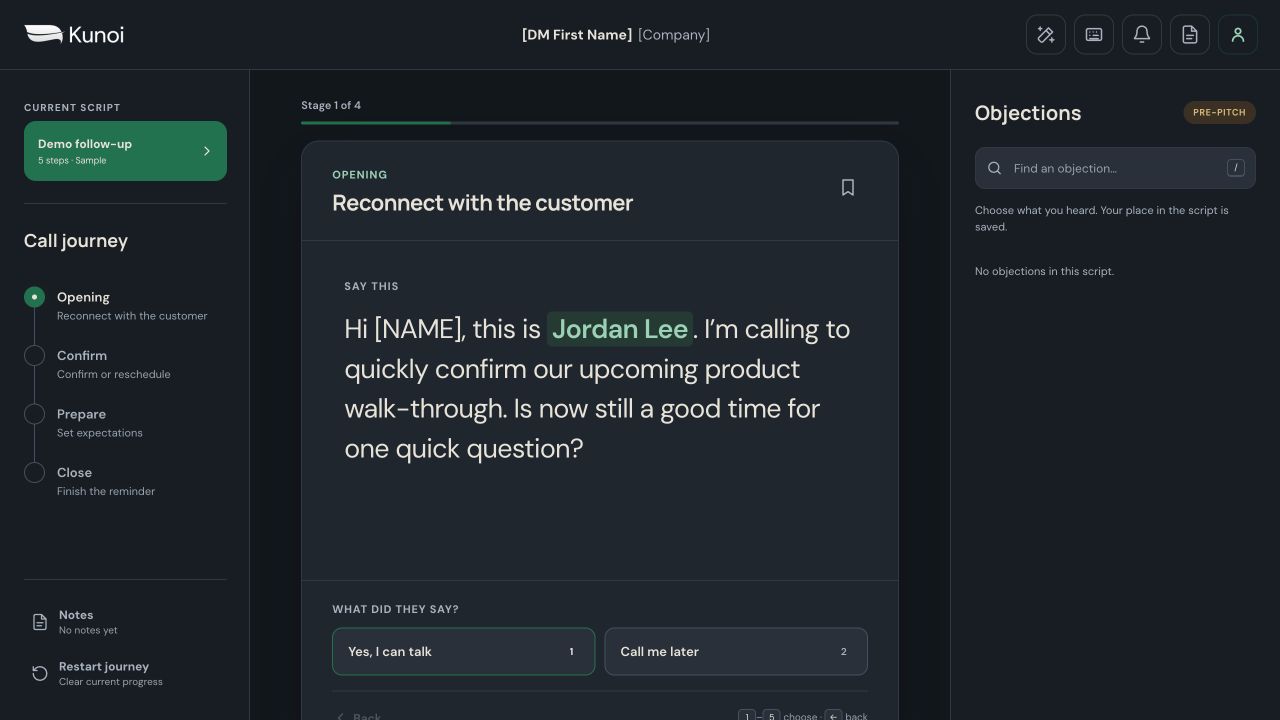Click the 'WHAT DID THEY SAY?' label
The image size is (1280, 720).
click(396, 609)
